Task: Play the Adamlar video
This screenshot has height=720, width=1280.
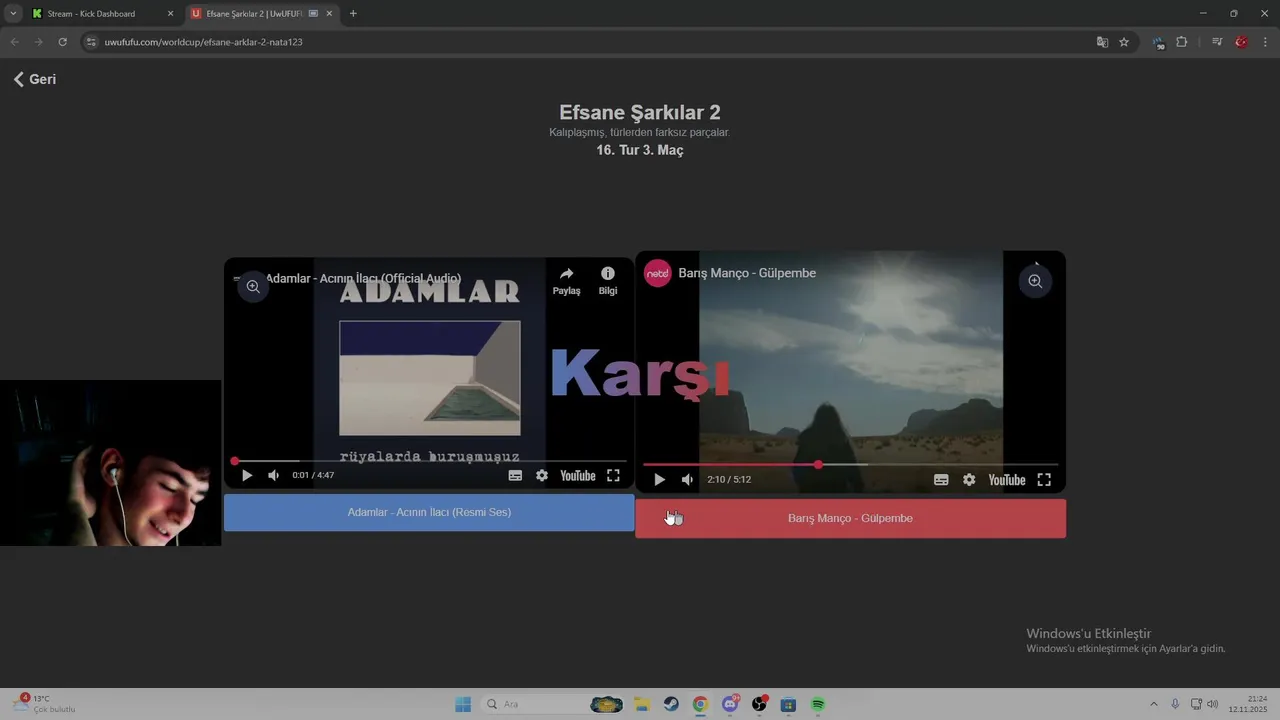Action: [x=247, y=476]
